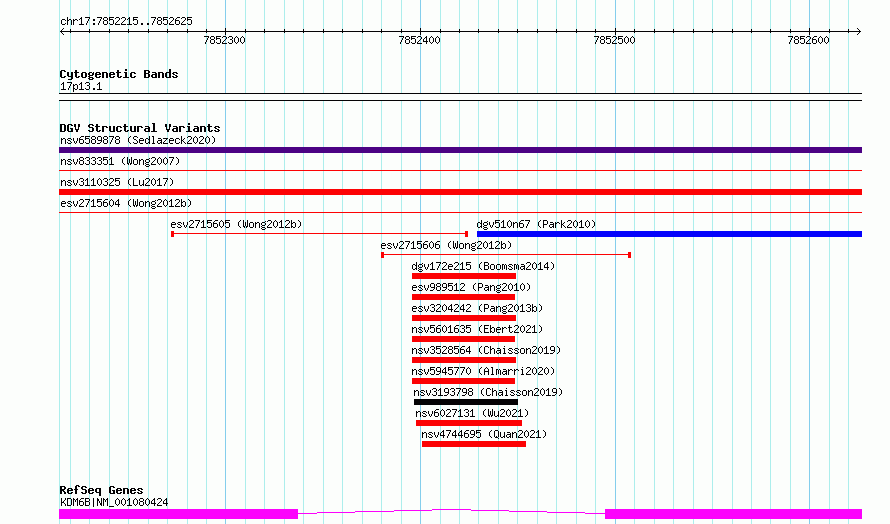The width and height of the screenshot is (890, 524).
Task: Select the thin red esv2715604 variant line
Action: [460, 212]
